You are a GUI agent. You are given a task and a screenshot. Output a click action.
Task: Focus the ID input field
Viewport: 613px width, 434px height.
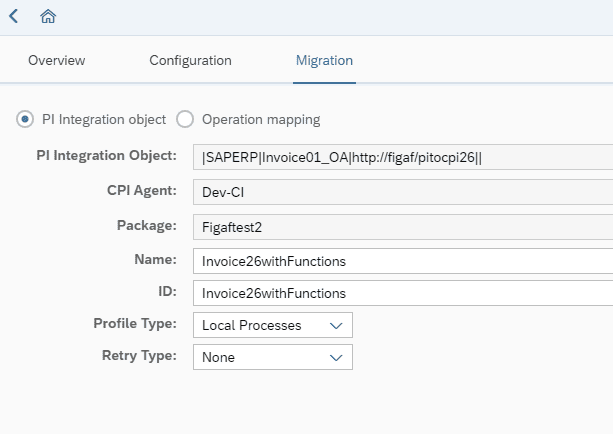(x=403, y=293)
